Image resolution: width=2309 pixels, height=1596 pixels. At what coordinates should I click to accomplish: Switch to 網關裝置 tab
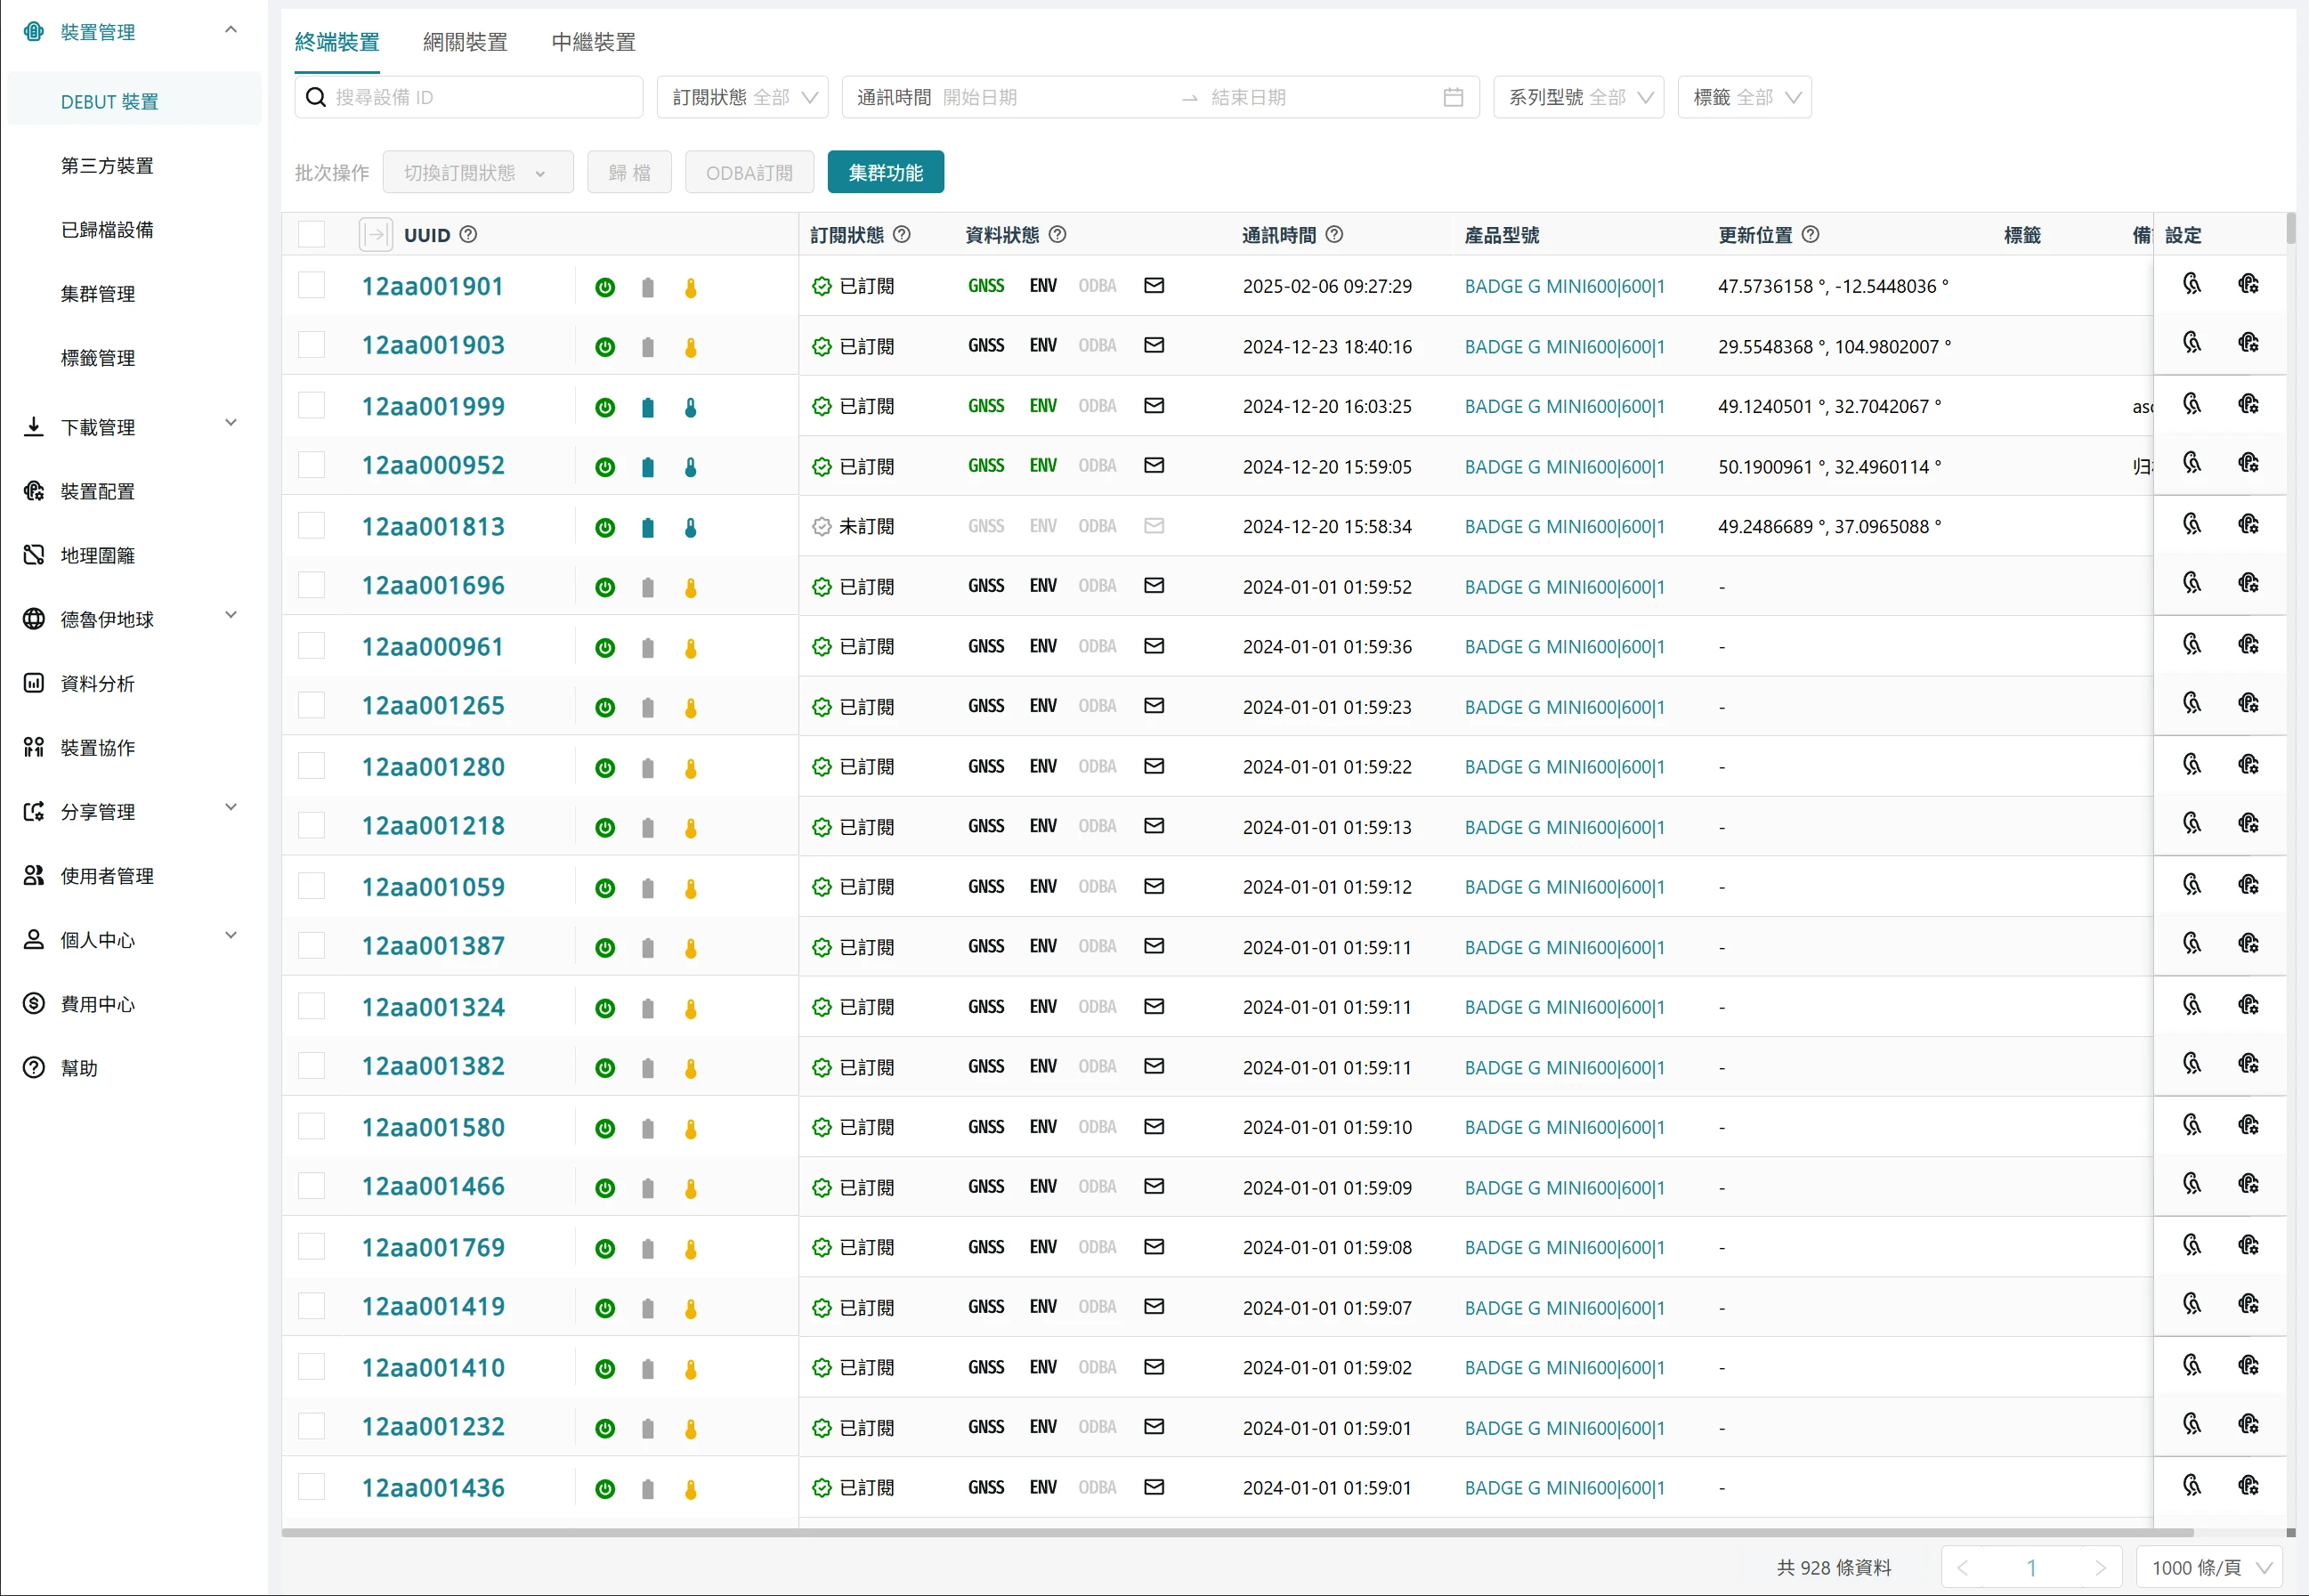(x=465, y=42)
